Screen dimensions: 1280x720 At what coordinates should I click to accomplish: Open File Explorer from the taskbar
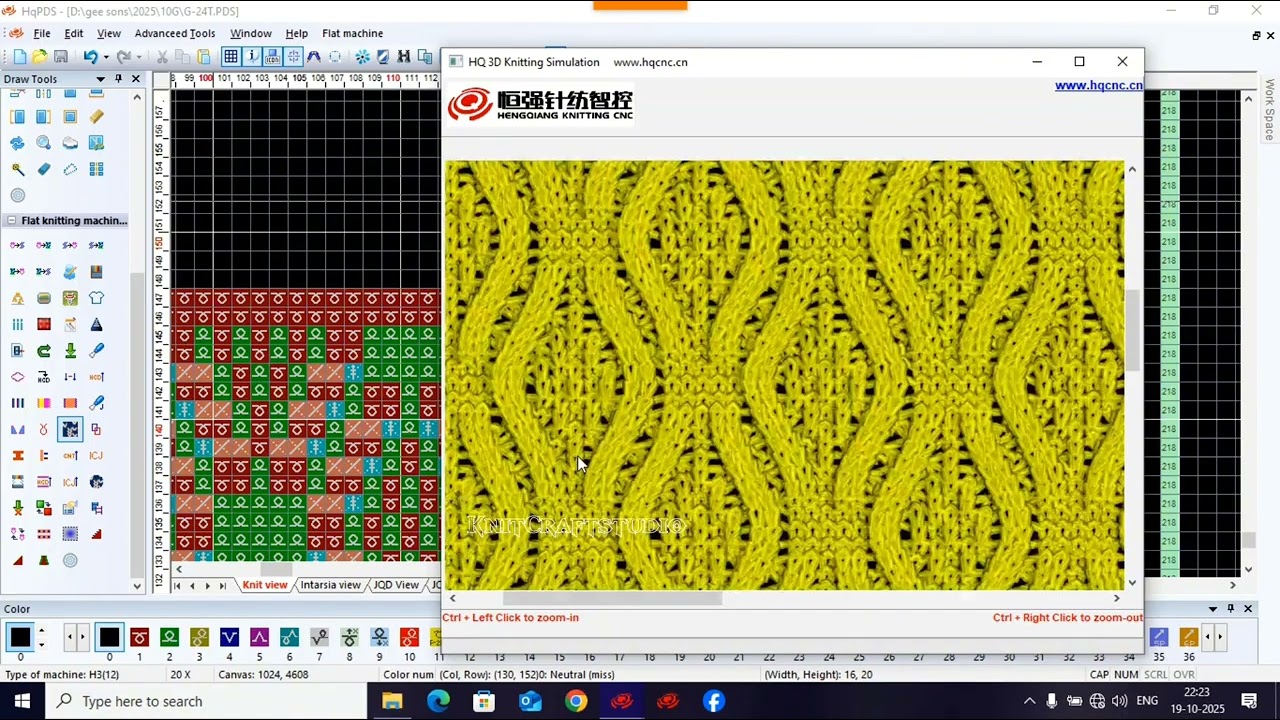click(392, 701)
